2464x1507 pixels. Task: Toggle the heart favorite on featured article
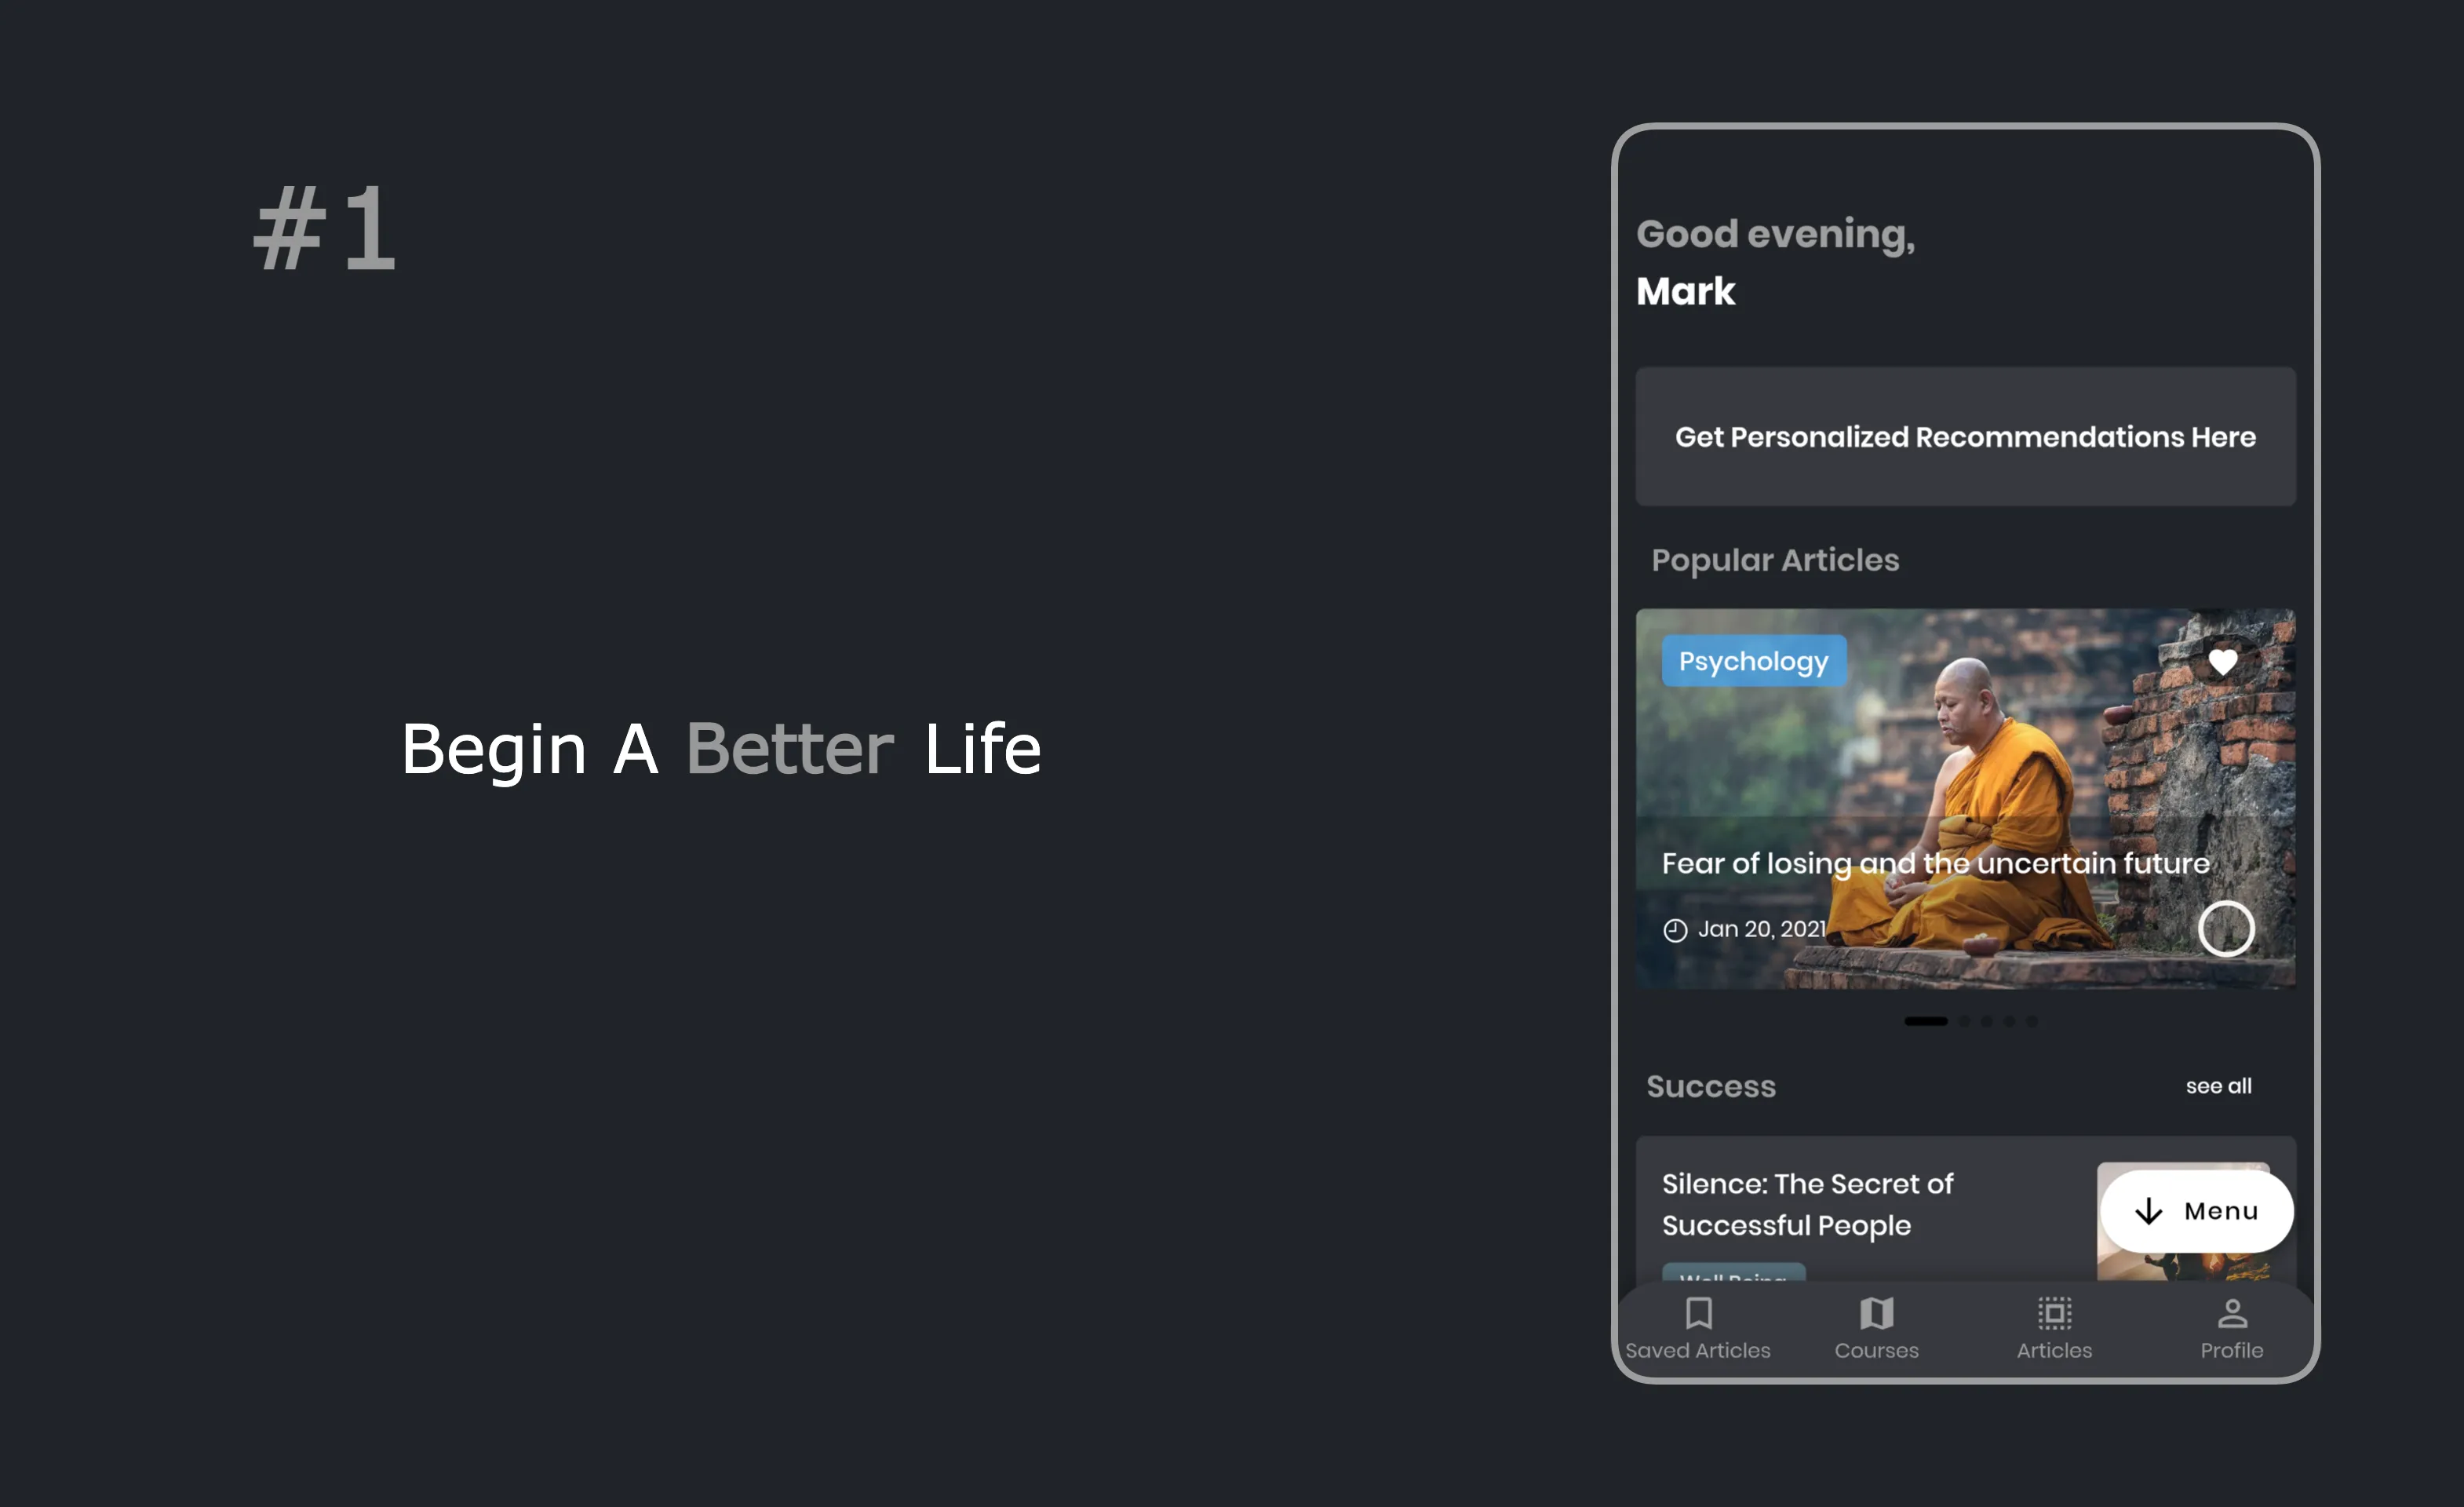pyautogui.click(x=2225, y=660)
